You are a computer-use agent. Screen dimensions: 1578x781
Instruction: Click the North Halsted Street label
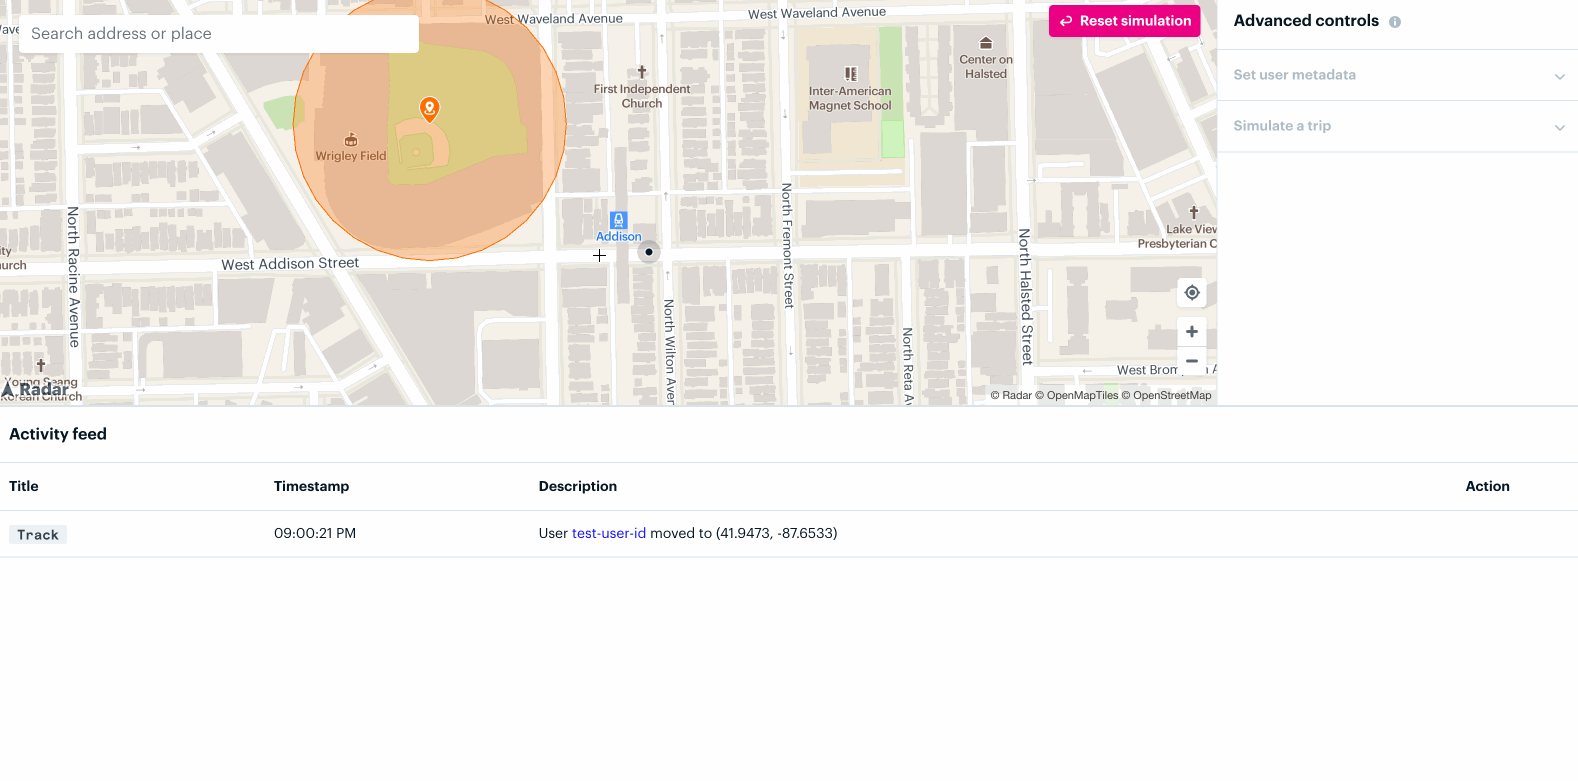coord(1025,297)
